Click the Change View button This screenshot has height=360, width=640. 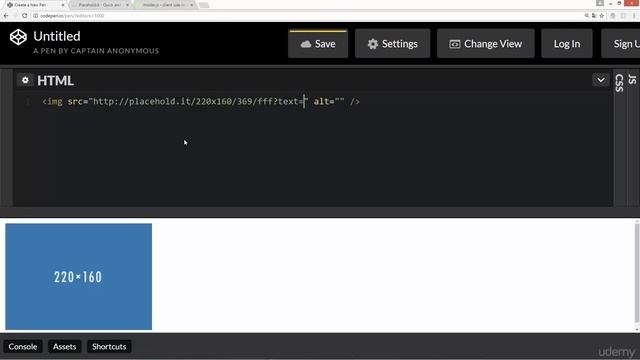[x=485, y=44]
